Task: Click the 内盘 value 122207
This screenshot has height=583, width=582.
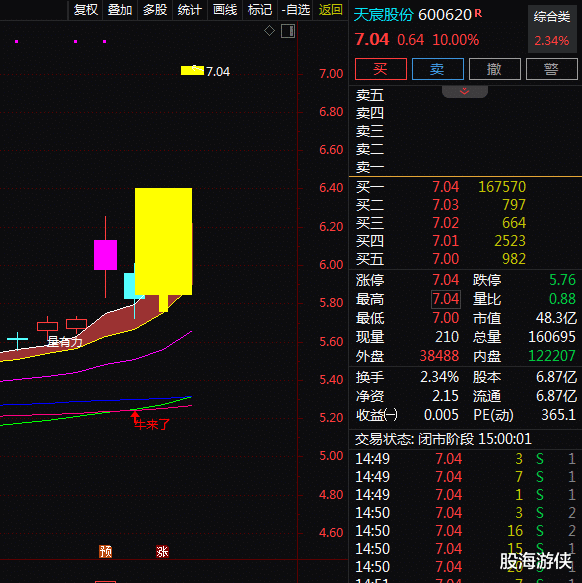Action: click(552, 356)
